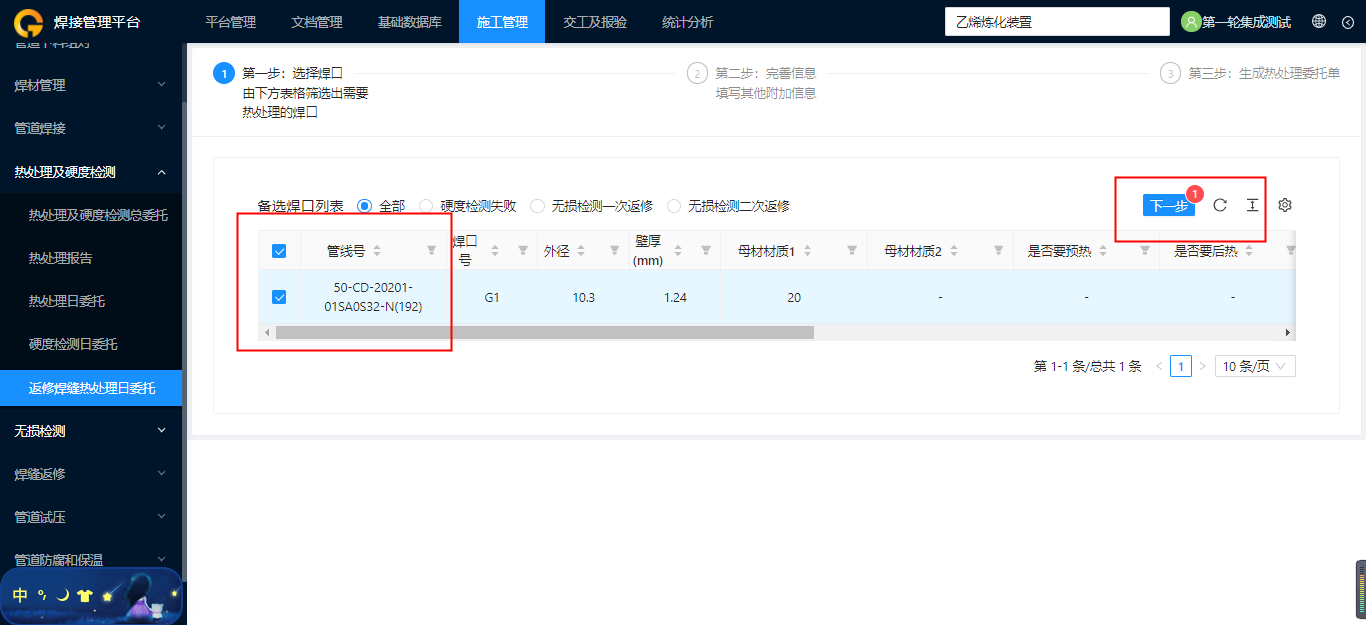Sort by 外径 column arrows
This screenshot has height=625, width=1366.
(x=581, y=251)
